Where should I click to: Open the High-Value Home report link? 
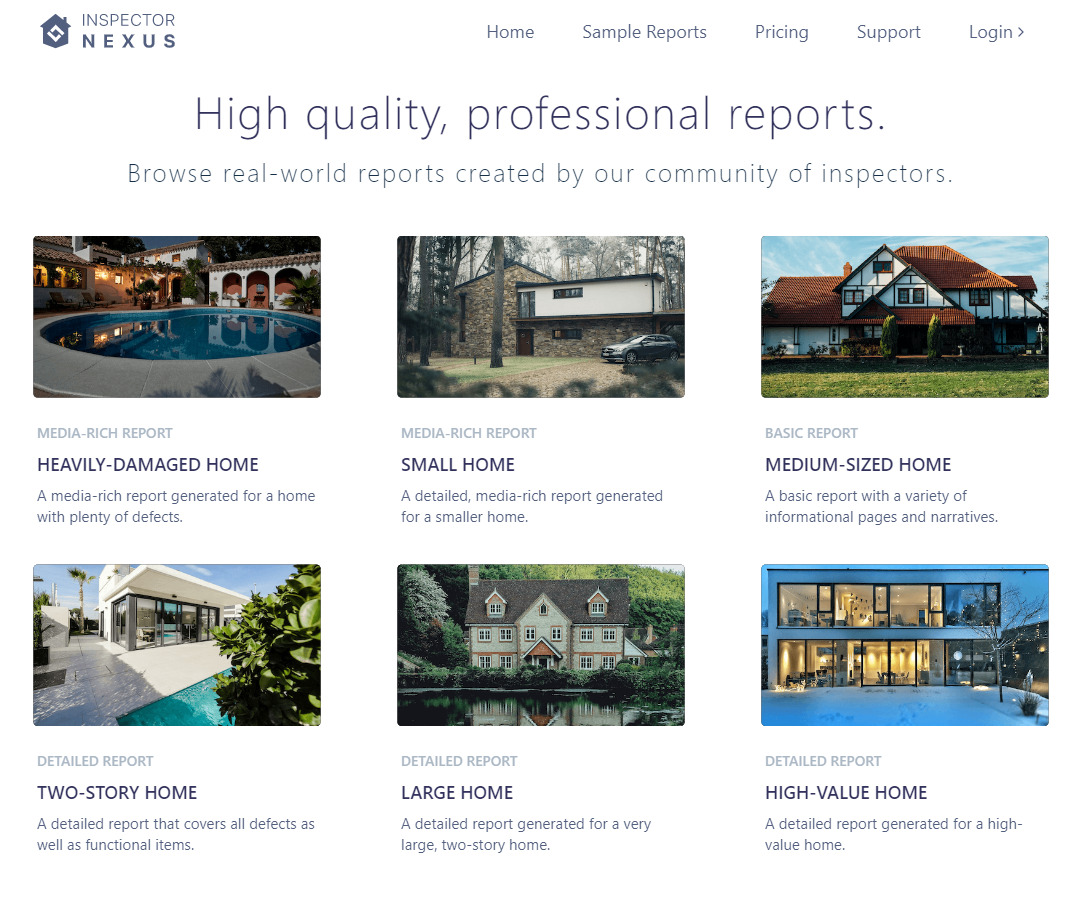[846, 792]
